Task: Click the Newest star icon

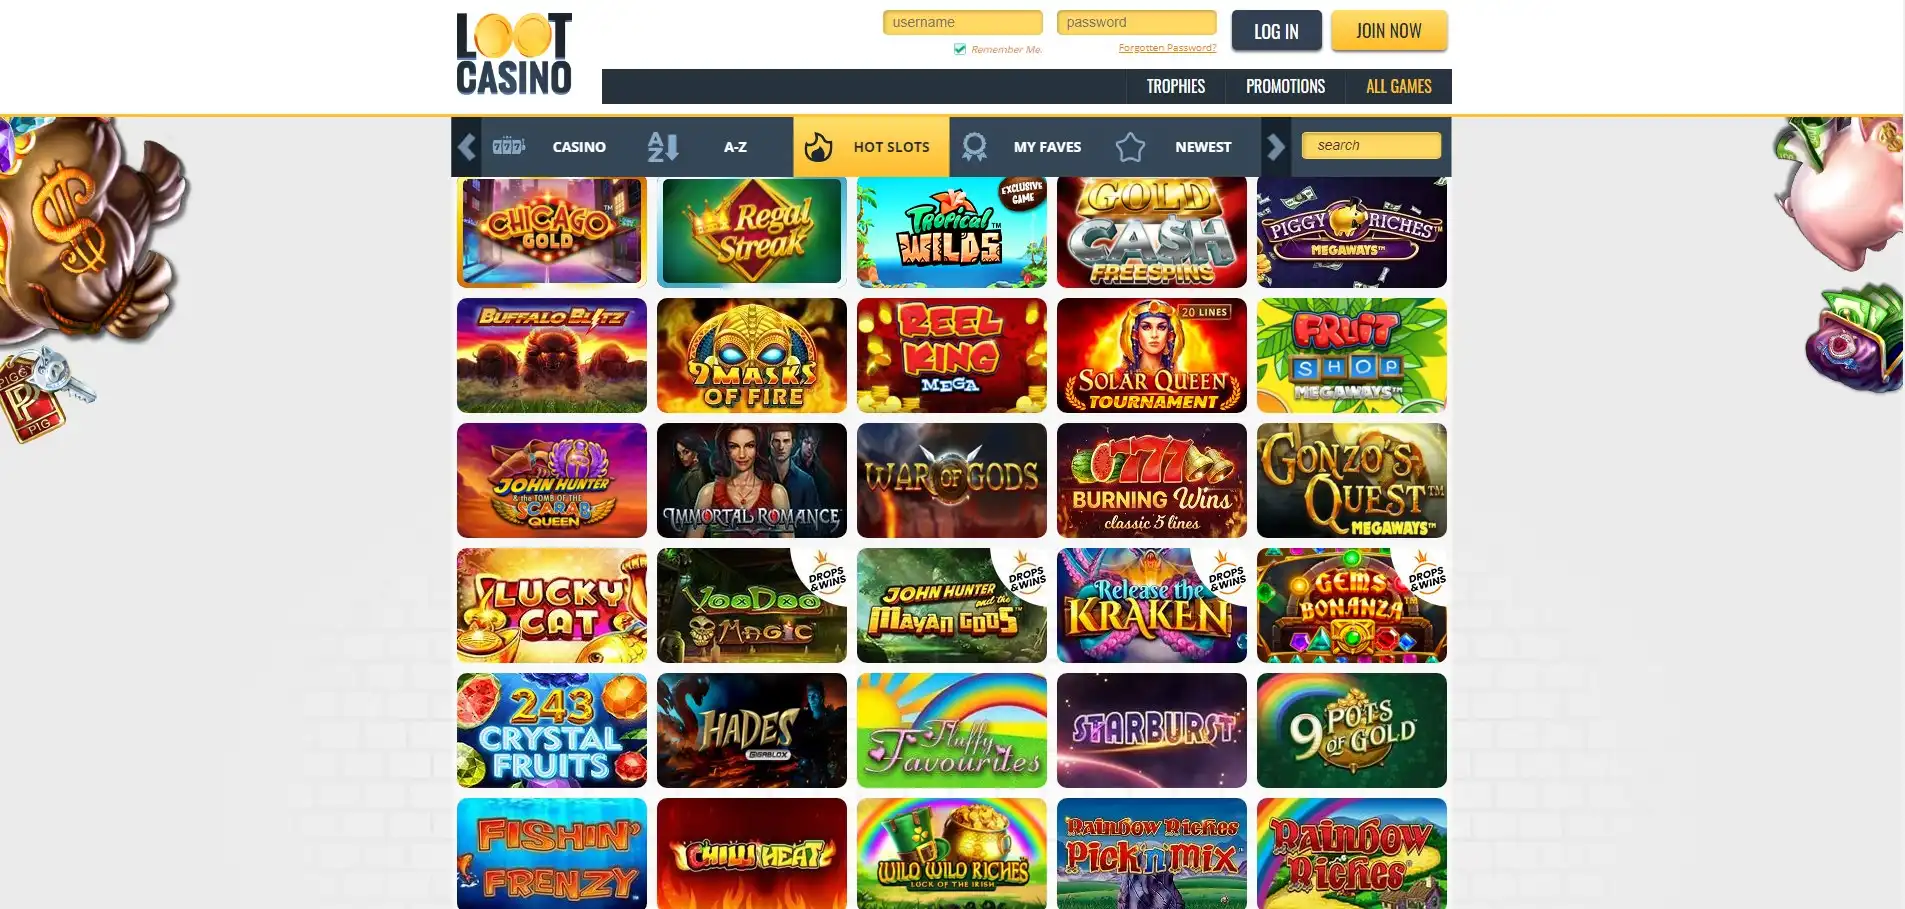Action: pos(1130,147)
